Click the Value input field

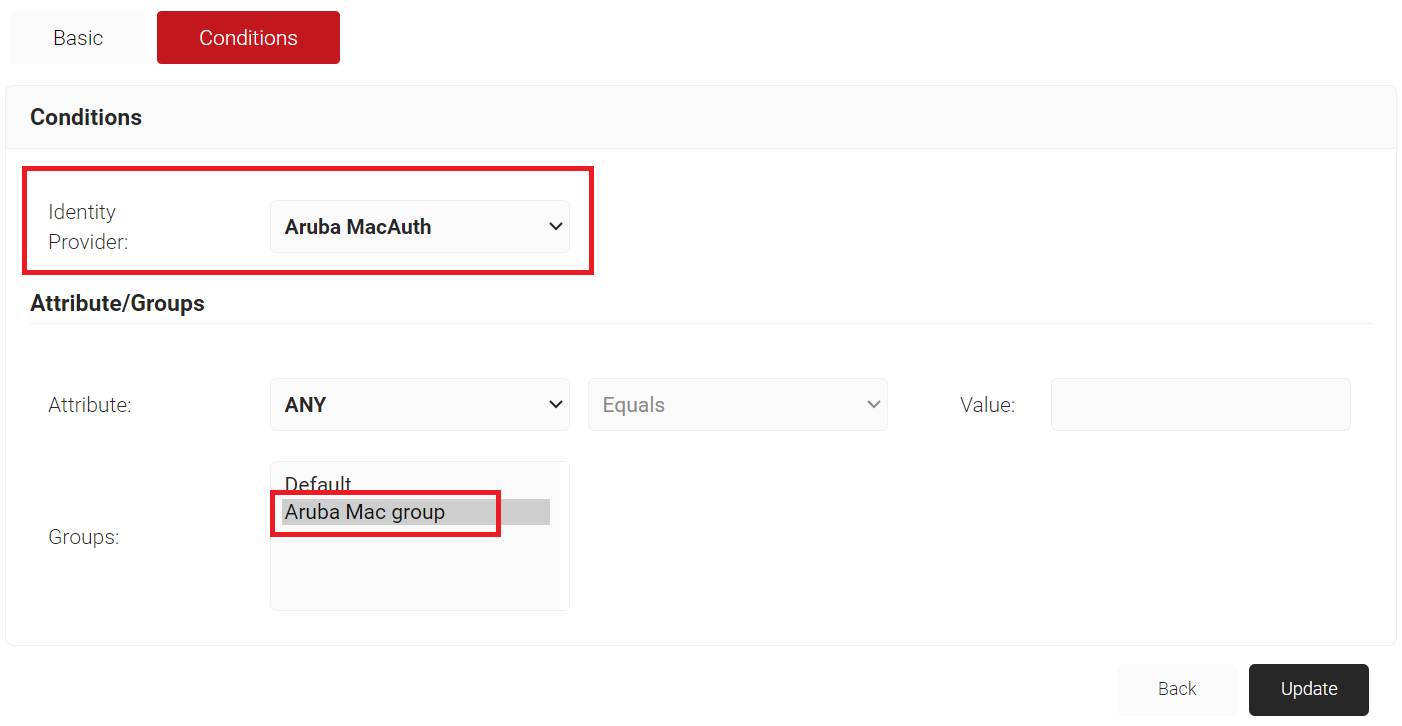pos(1201,405)
